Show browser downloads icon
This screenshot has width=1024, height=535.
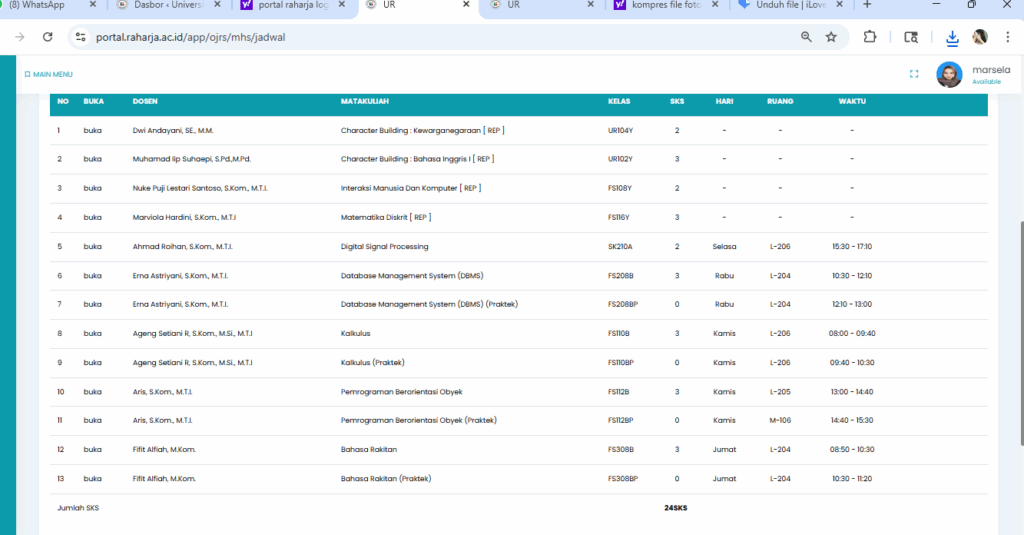952,37
